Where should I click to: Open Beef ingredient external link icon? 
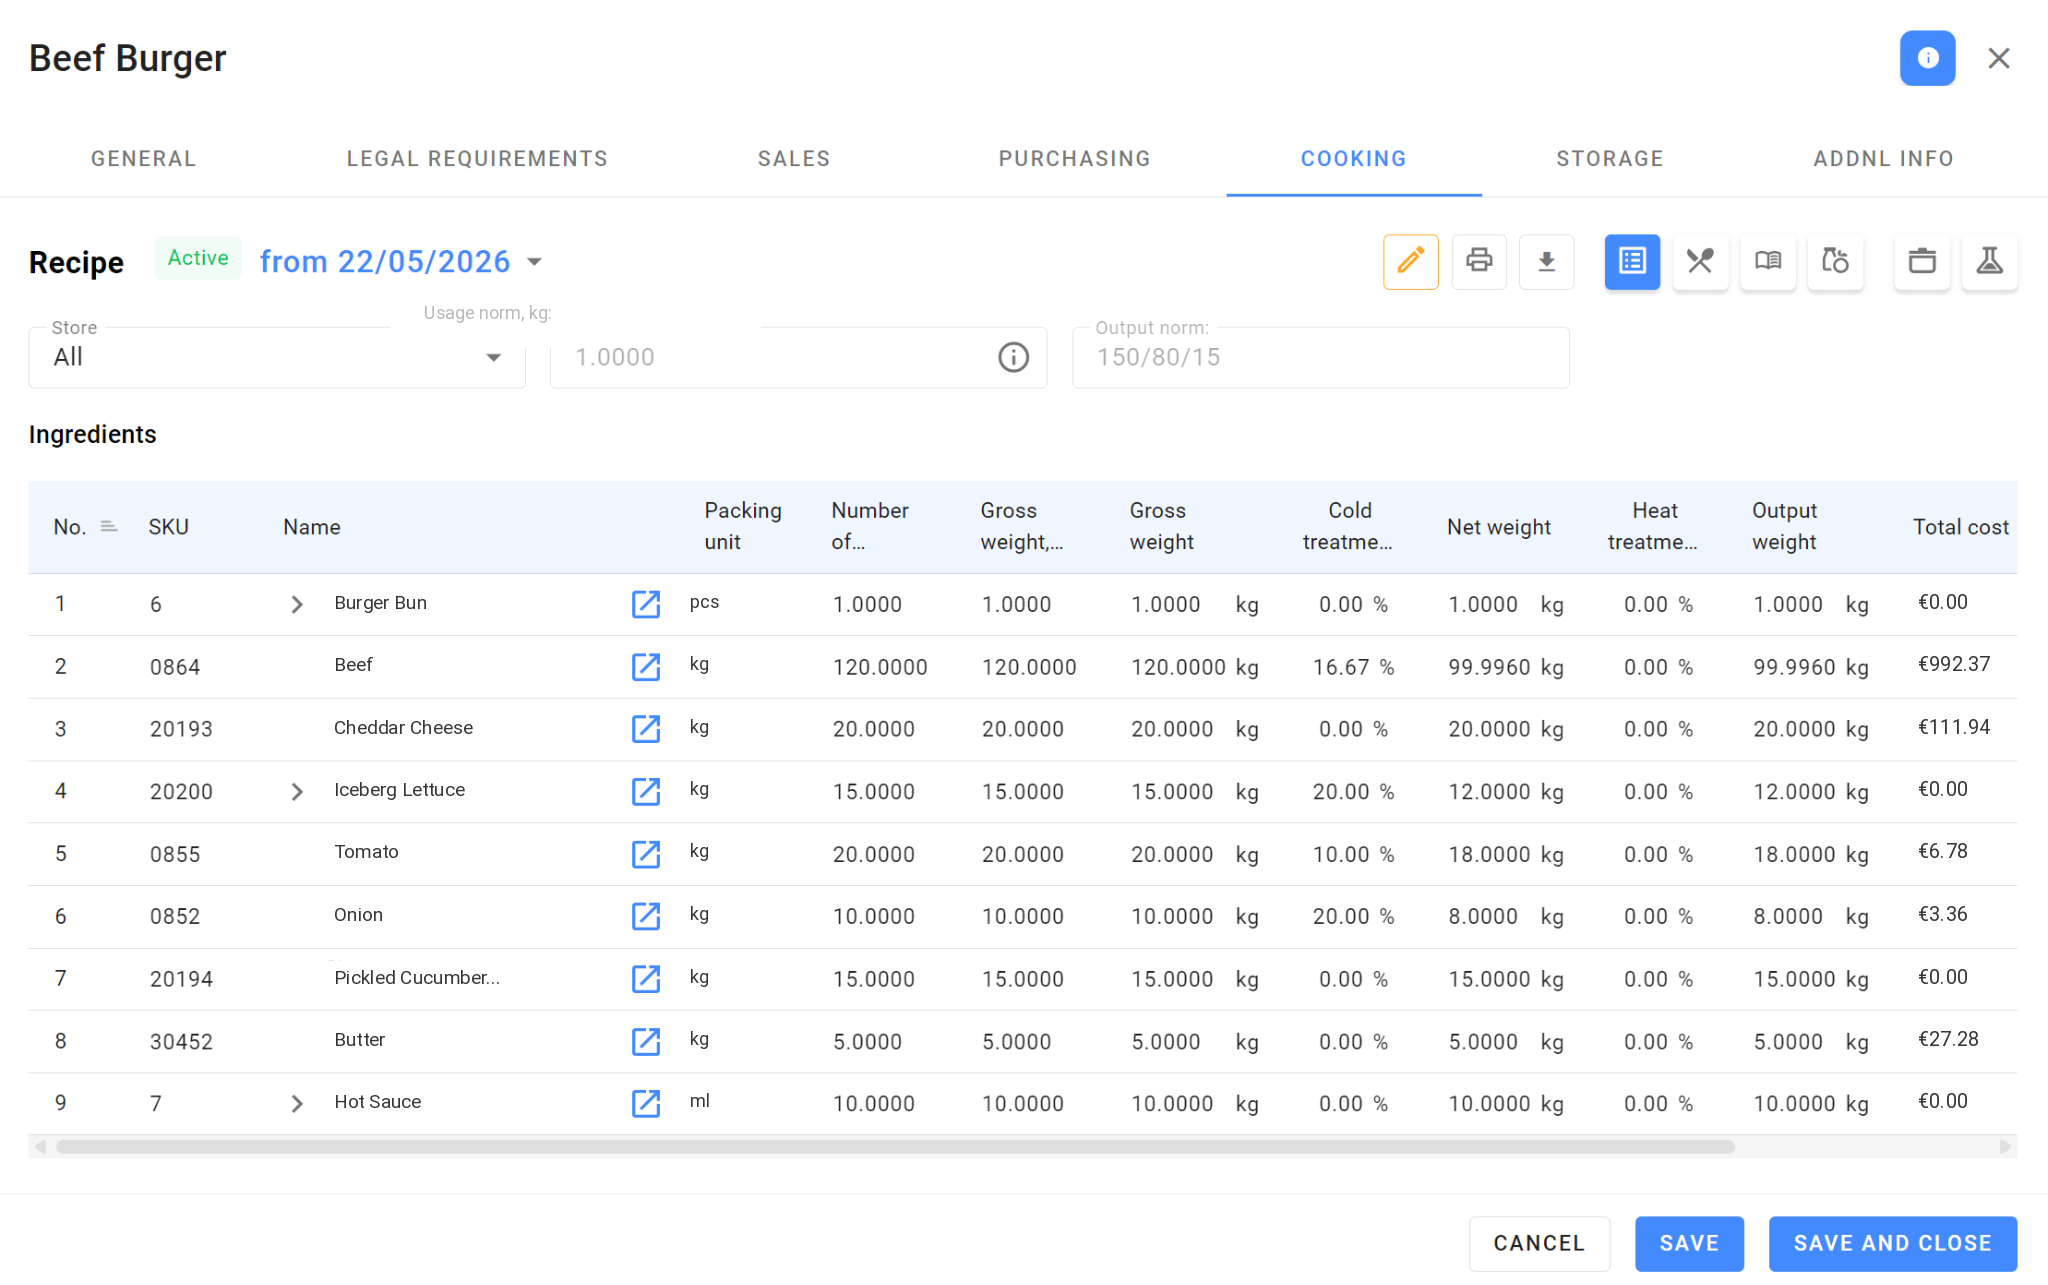click(646, 667)
